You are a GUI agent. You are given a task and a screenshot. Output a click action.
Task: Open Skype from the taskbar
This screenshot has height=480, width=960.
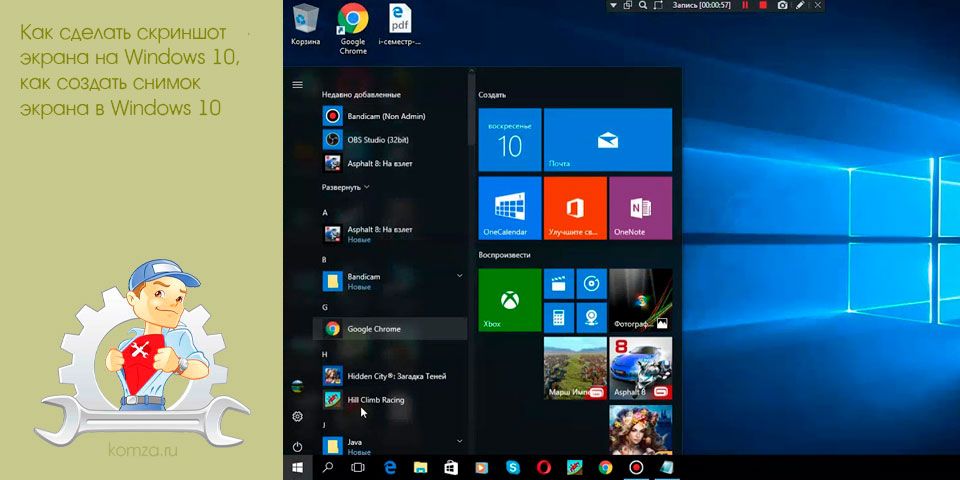pyautogui.click(x=513, y=468)
